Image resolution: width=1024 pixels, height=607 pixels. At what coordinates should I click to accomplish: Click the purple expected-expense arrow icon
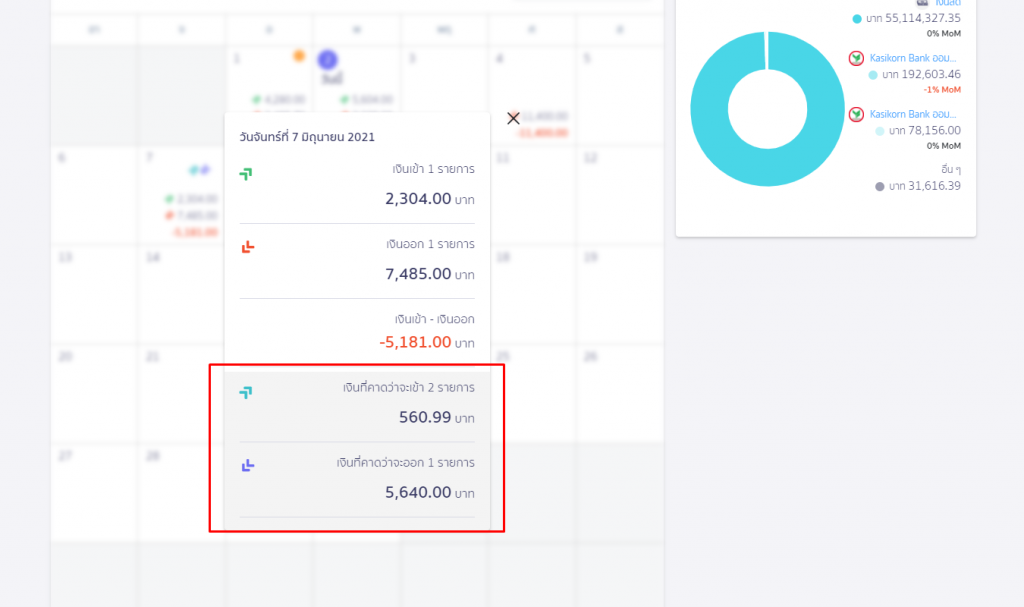pyautogui.click(x=248, y=465)
